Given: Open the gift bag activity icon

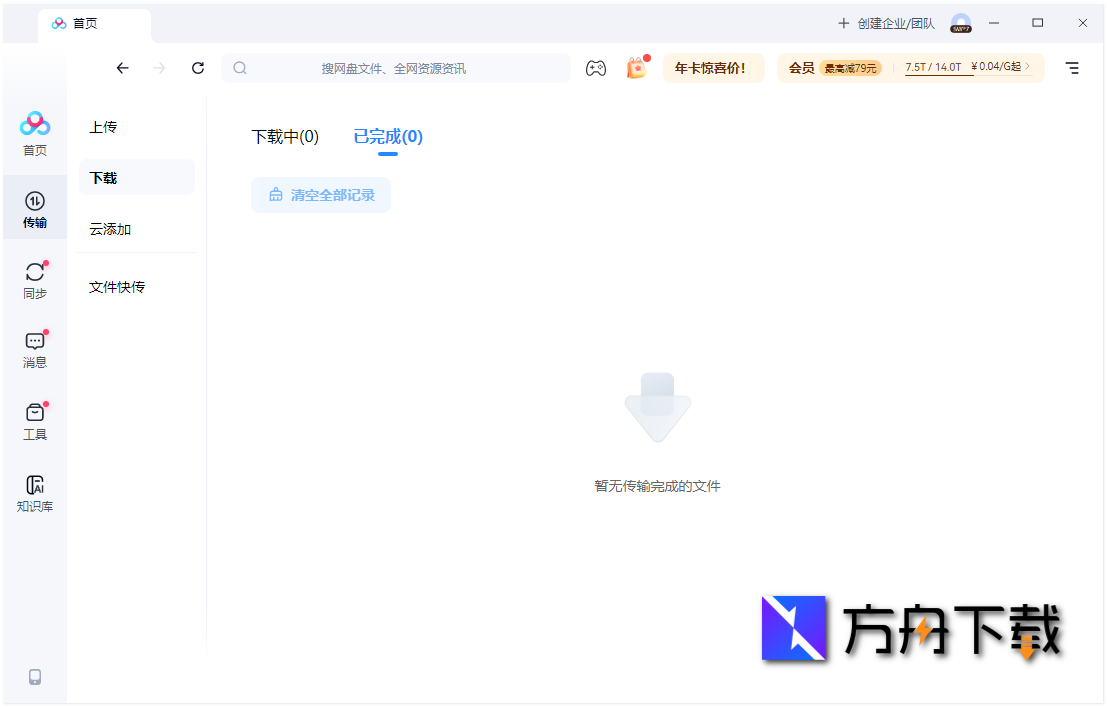Looking at the screenshot, I should [x=637, y=67].
